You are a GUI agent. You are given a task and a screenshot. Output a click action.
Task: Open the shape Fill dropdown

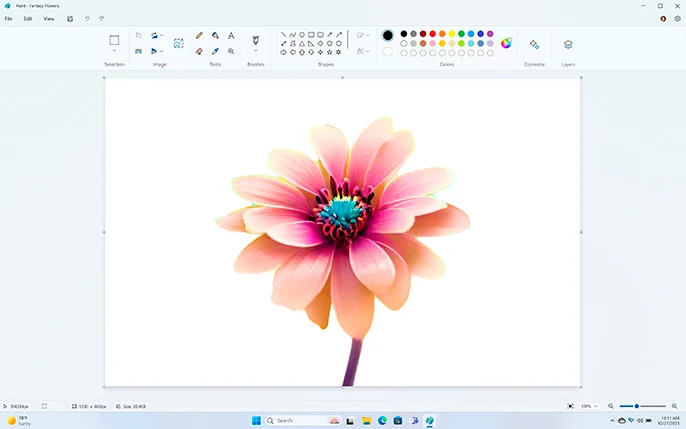(363, 51)
